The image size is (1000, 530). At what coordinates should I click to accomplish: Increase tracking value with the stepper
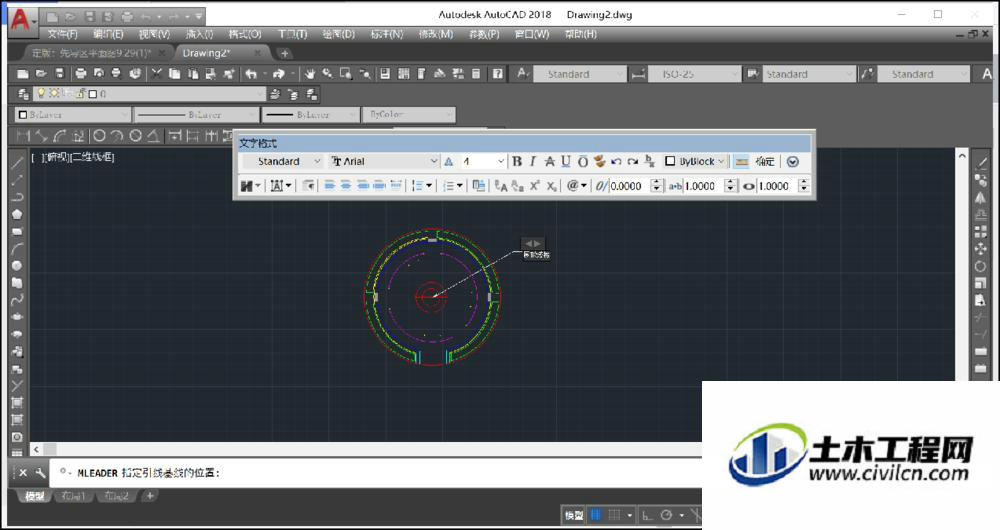(x=731, y=182)
